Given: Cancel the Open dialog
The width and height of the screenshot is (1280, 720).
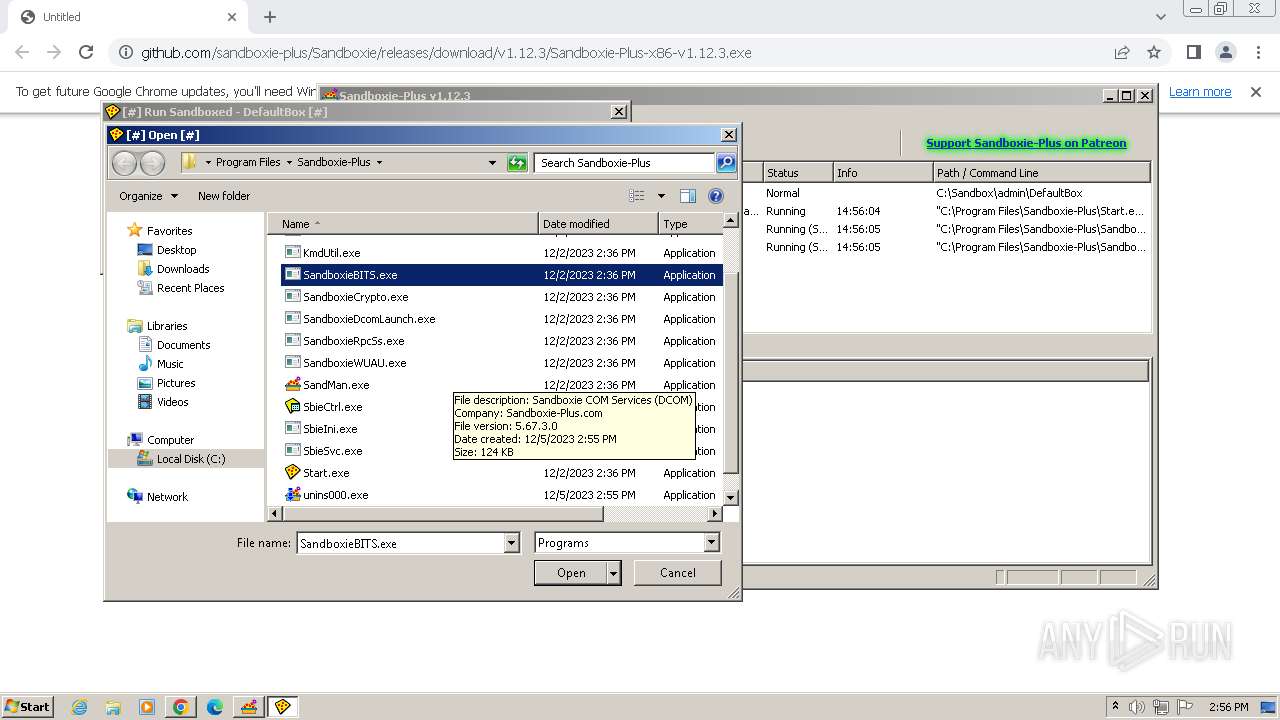Looking at the screenshot, I should (677, 573).
